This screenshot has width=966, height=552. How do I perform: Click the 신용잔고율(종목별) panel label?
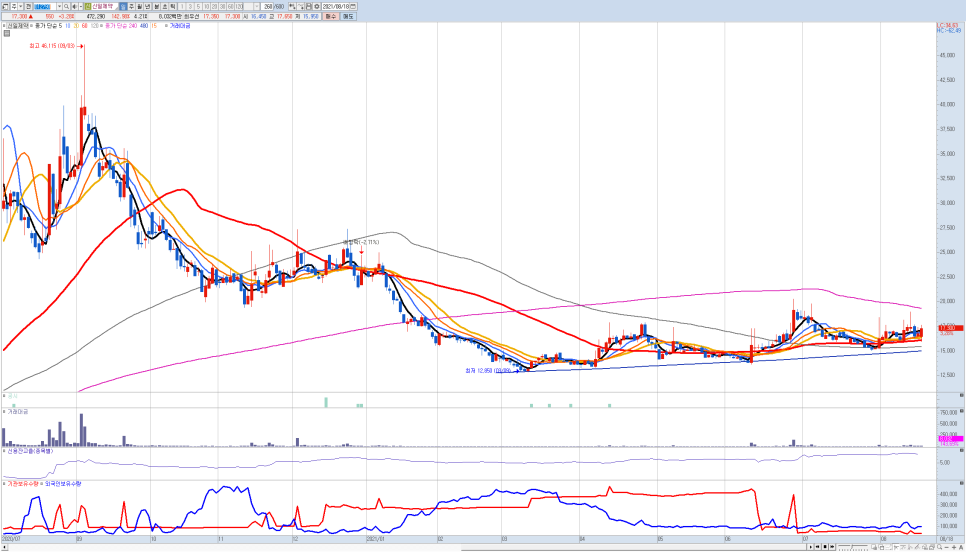[30, 451]
